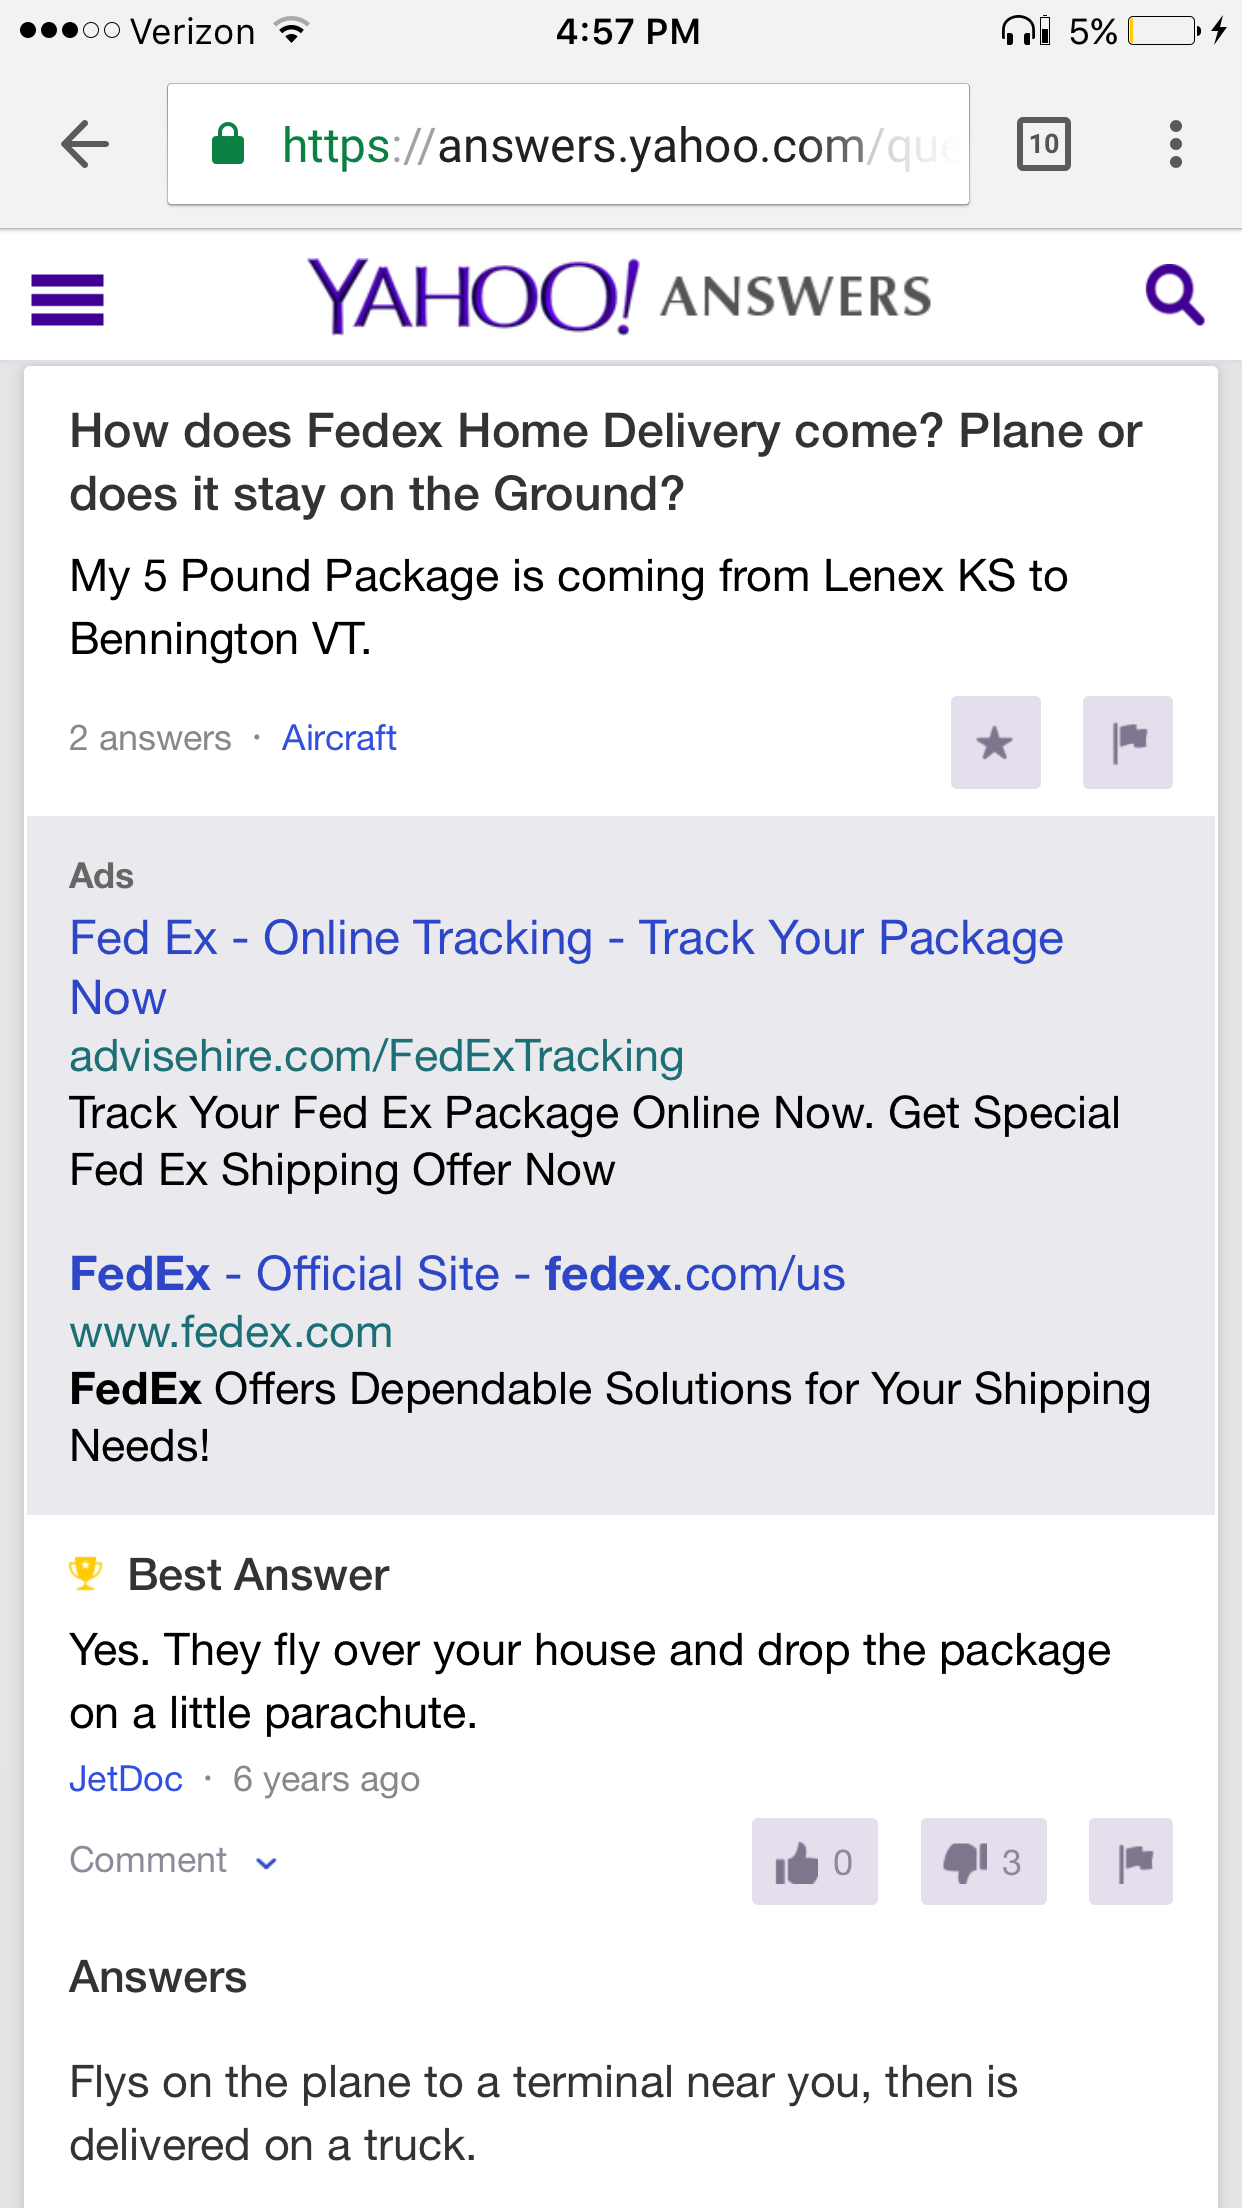
Task: Open the www.fedex.com green URL
Action: pyautogui.click(x=231, y=1332)
